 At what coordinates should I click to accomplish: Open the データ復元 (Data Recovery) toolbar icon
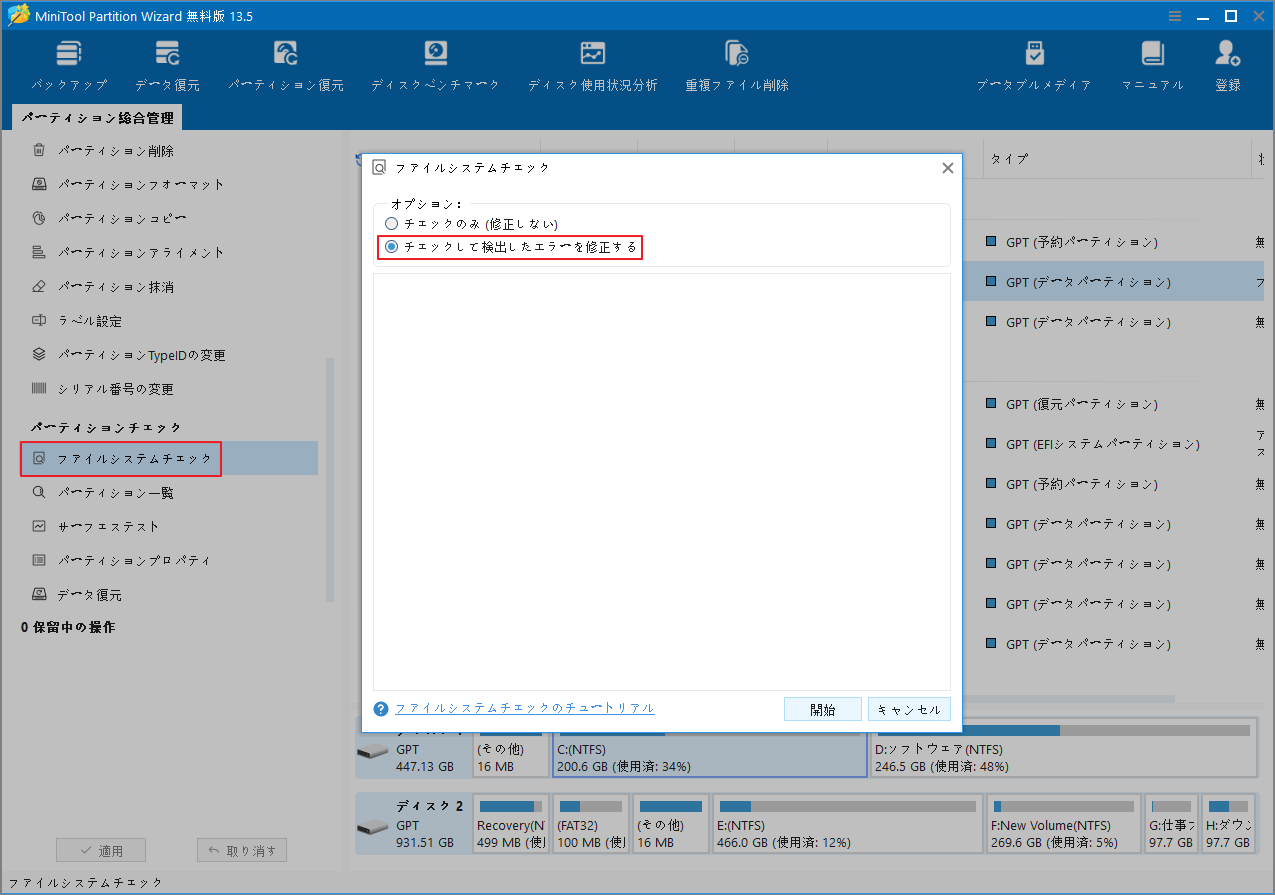pos(167,62)
